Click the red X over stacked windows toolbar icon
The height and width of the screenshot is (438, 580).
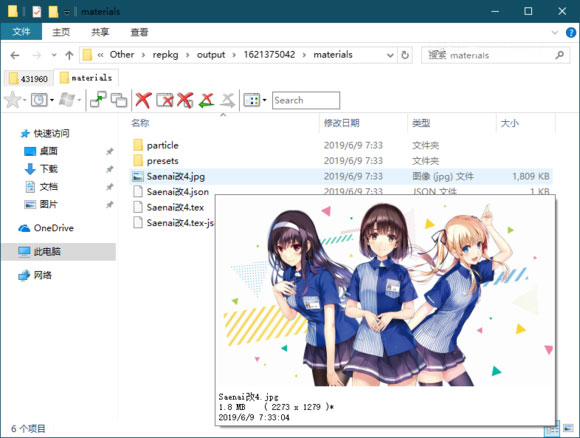tap(185, 100)
